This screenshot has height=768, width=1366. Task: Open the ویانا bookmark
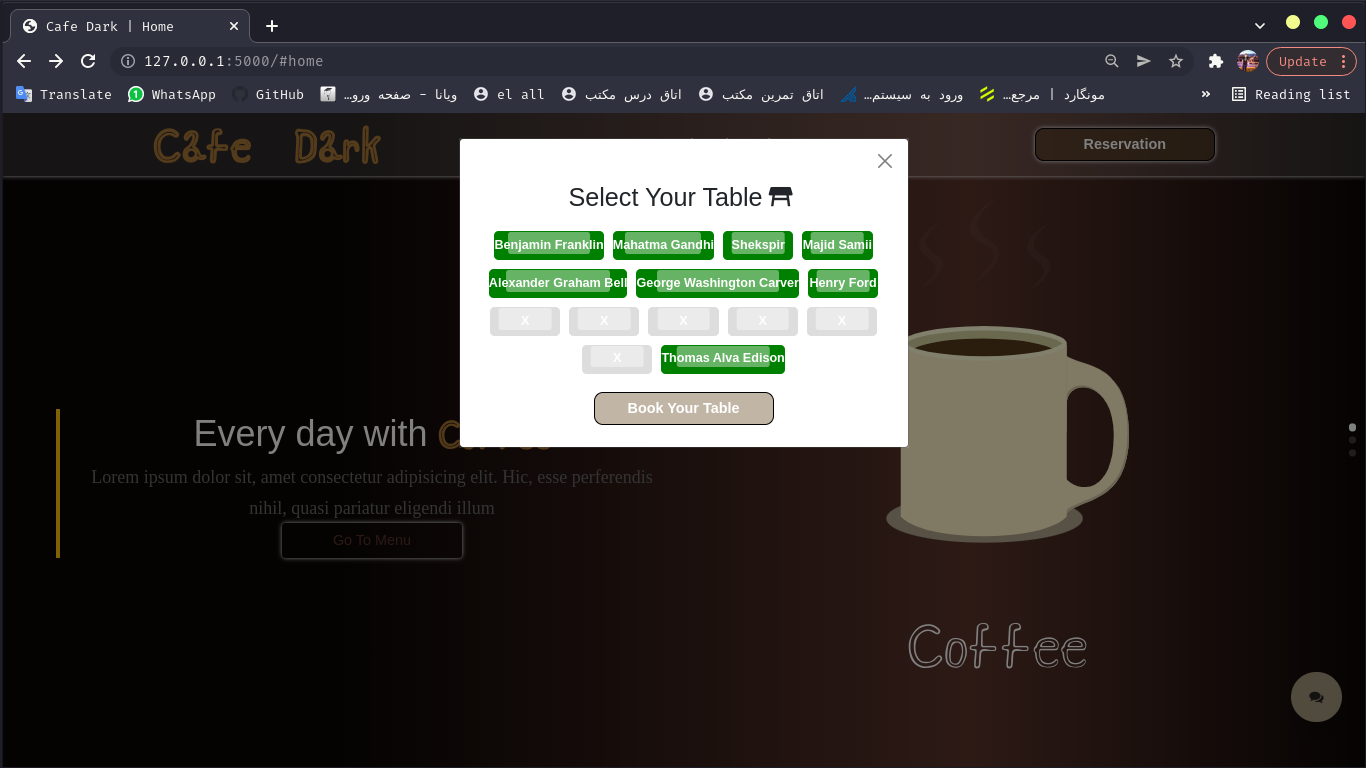(389, 94)
